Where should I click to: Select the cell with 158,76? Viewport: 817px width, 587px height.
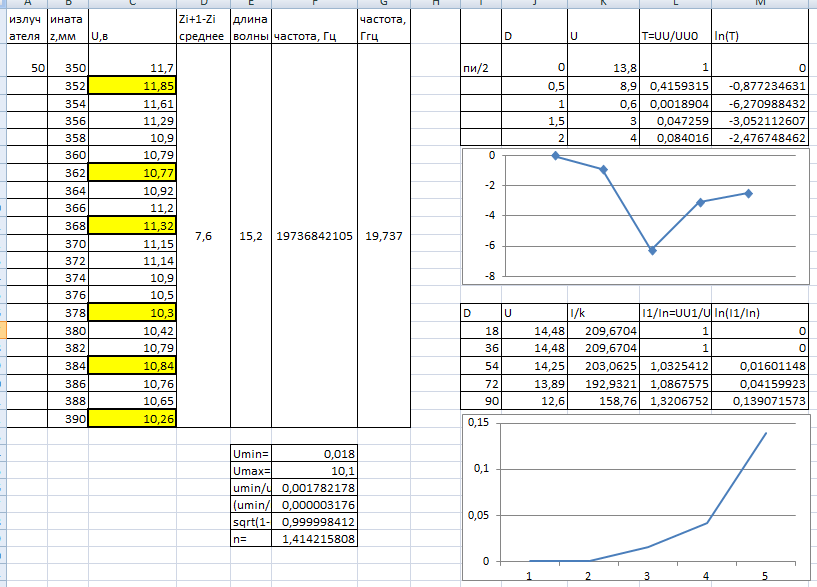(603, 401)
